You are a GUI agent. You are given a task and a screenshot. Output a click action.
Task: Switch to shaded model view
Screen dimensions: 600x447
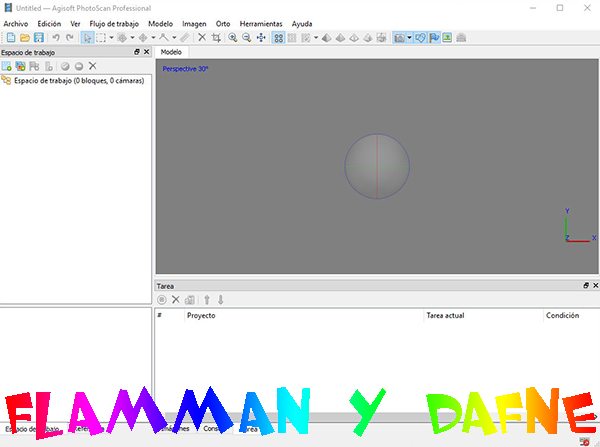326,38
